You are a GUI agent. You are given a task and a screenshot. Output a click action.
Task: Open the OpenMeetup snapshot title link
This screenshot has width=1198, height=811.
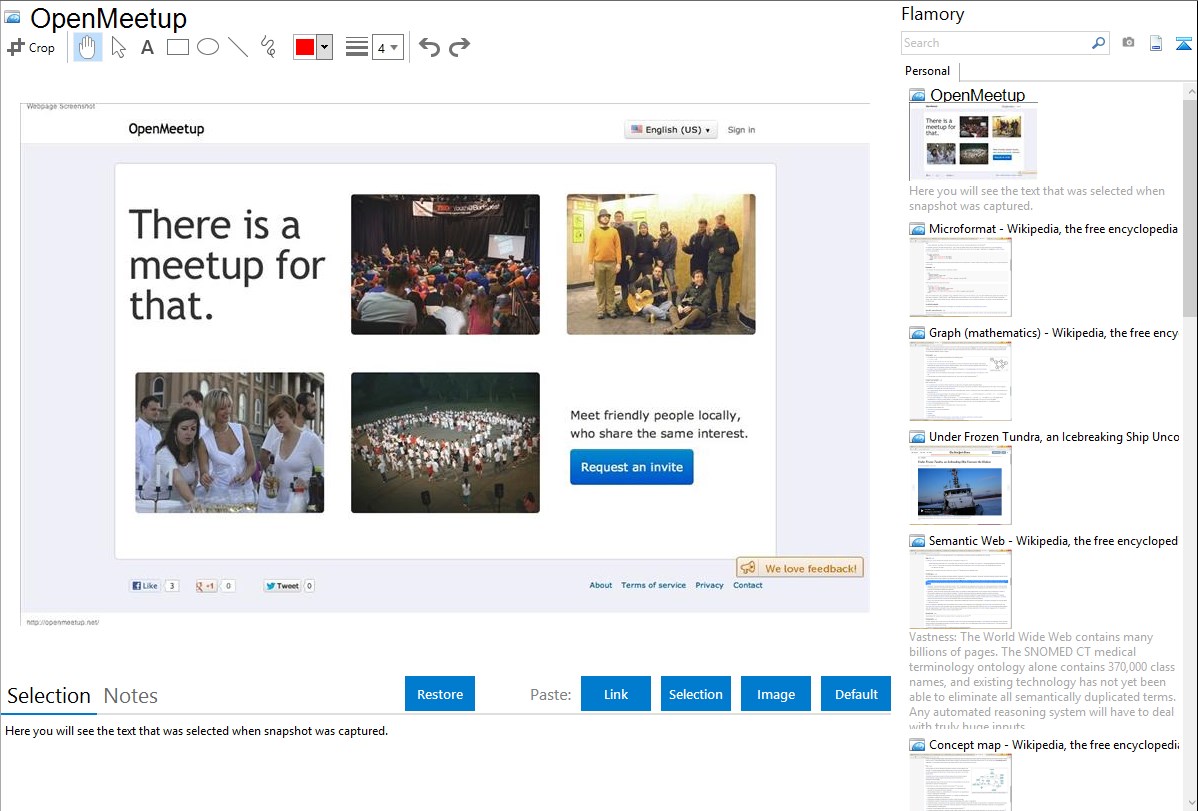click(x=977, y=96)
